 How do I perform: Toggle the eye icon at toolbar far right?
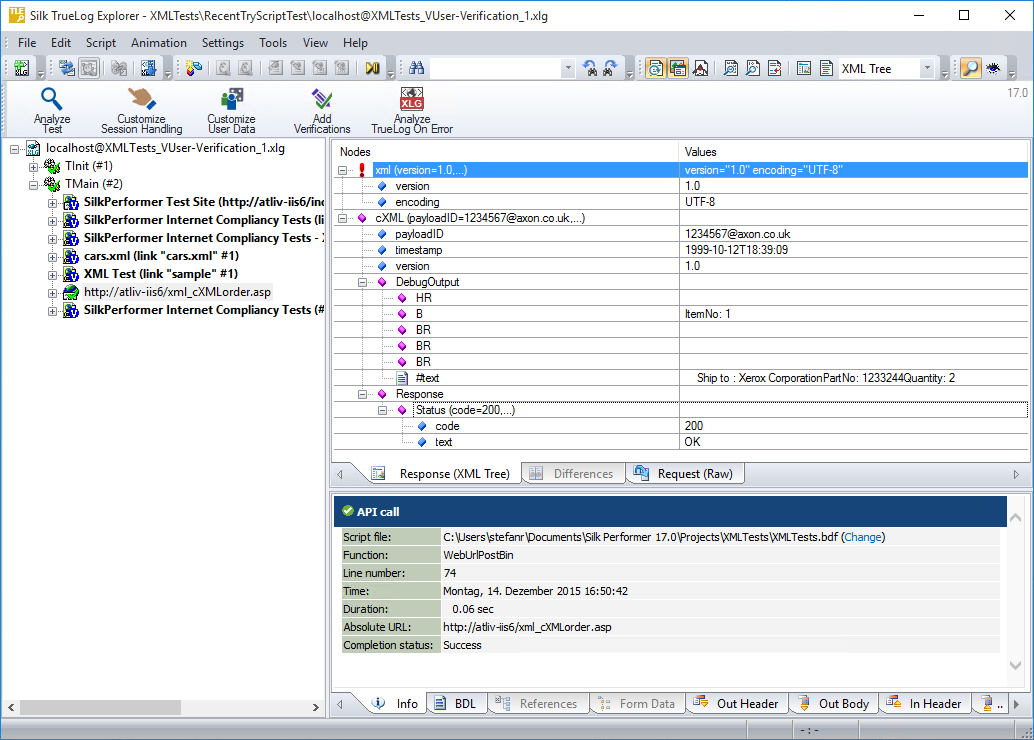(x=993, y=68)
